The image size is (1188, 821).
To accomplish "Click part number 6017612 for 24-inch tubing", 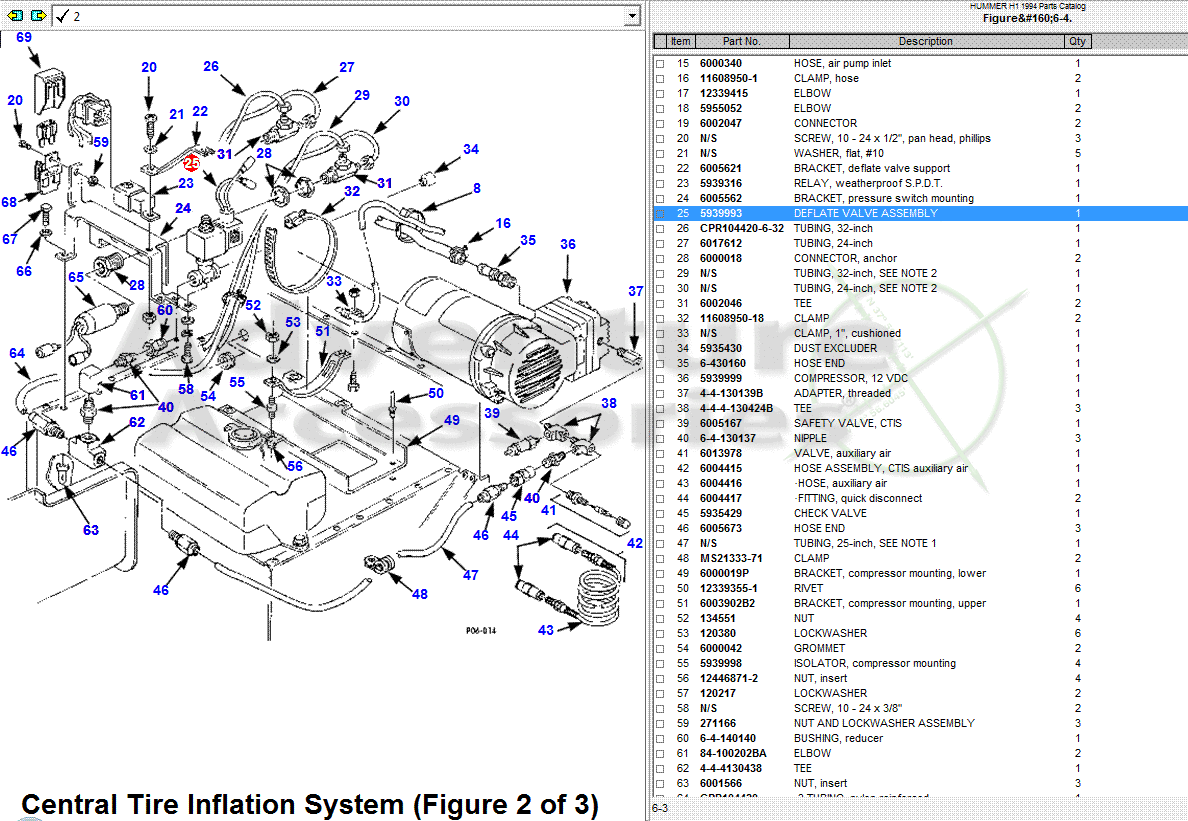I will [x=721, y=244].
